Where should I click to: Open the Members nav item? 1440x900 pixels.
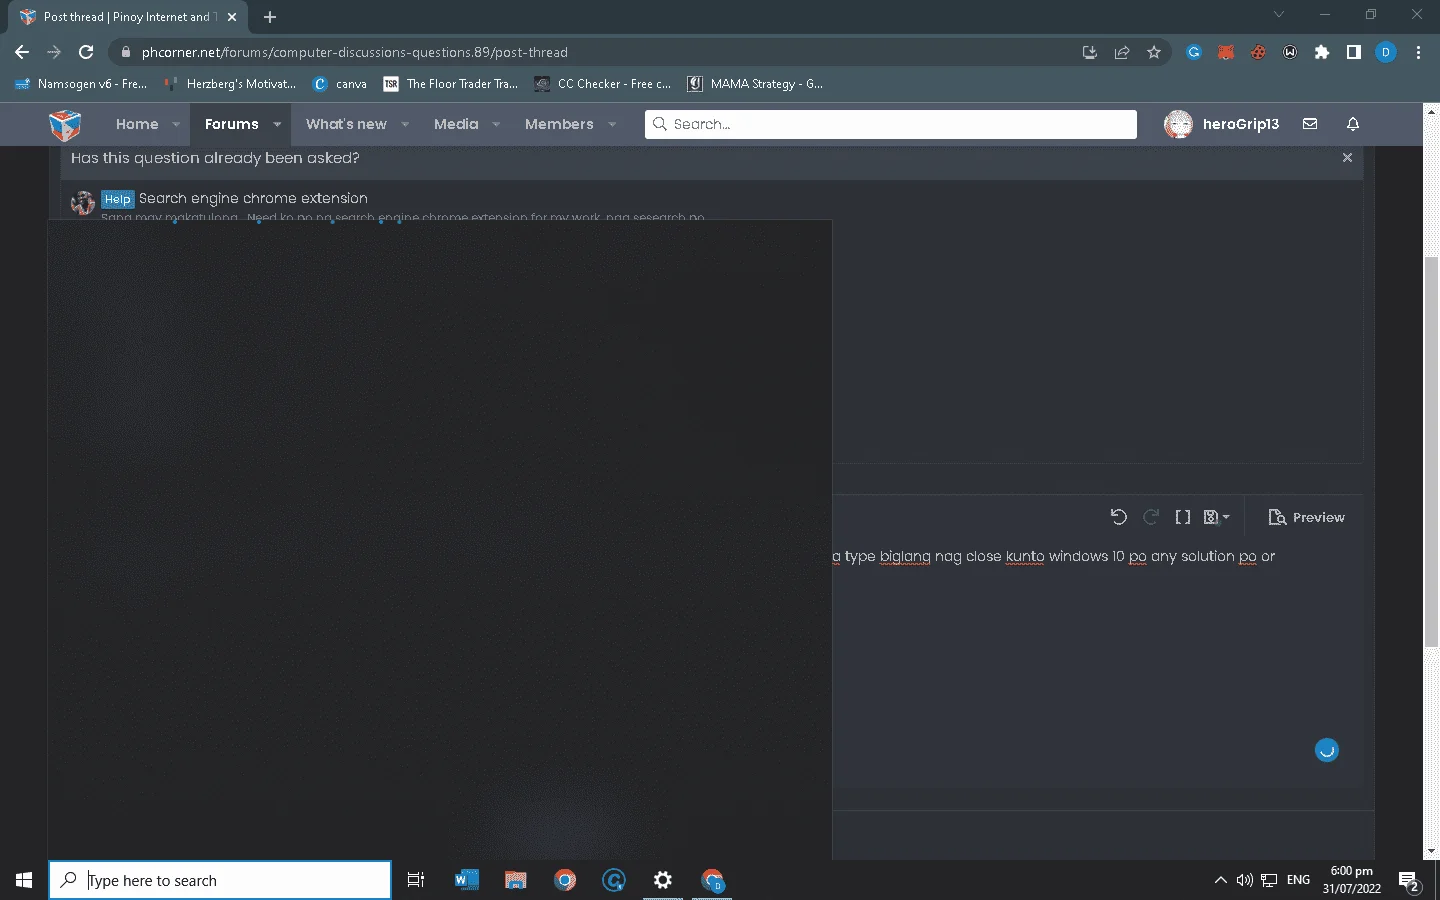[559, 124]
